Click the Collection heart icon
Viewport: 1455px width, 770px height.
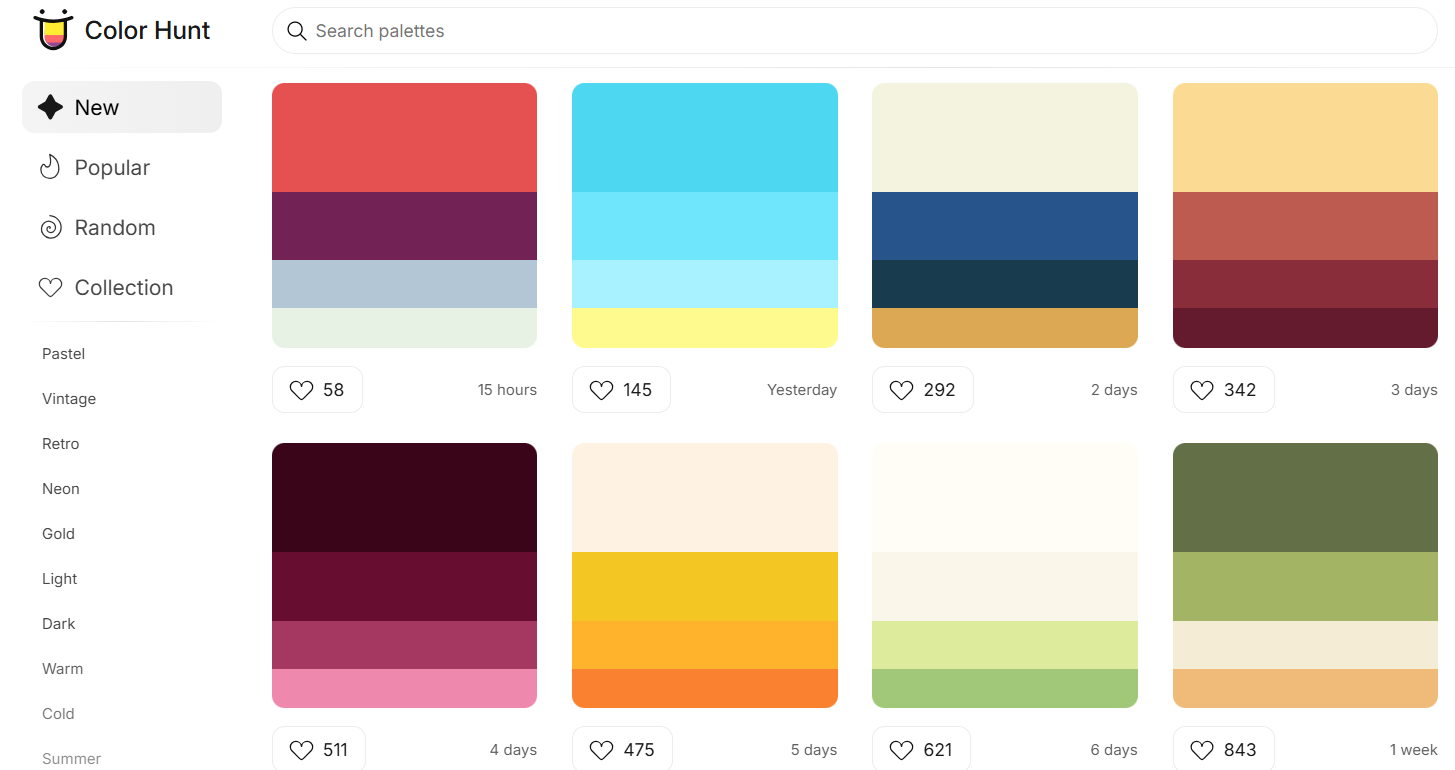pyautogui.click(x=50, y=288)
